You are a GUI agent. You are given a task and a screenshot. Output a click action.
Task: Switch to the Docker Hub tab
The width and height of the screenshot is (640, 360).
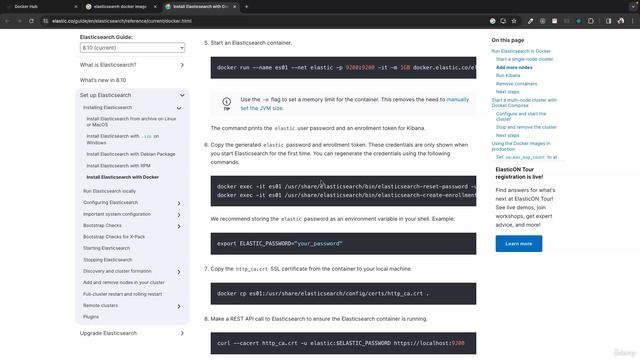(x=41, y=7)
